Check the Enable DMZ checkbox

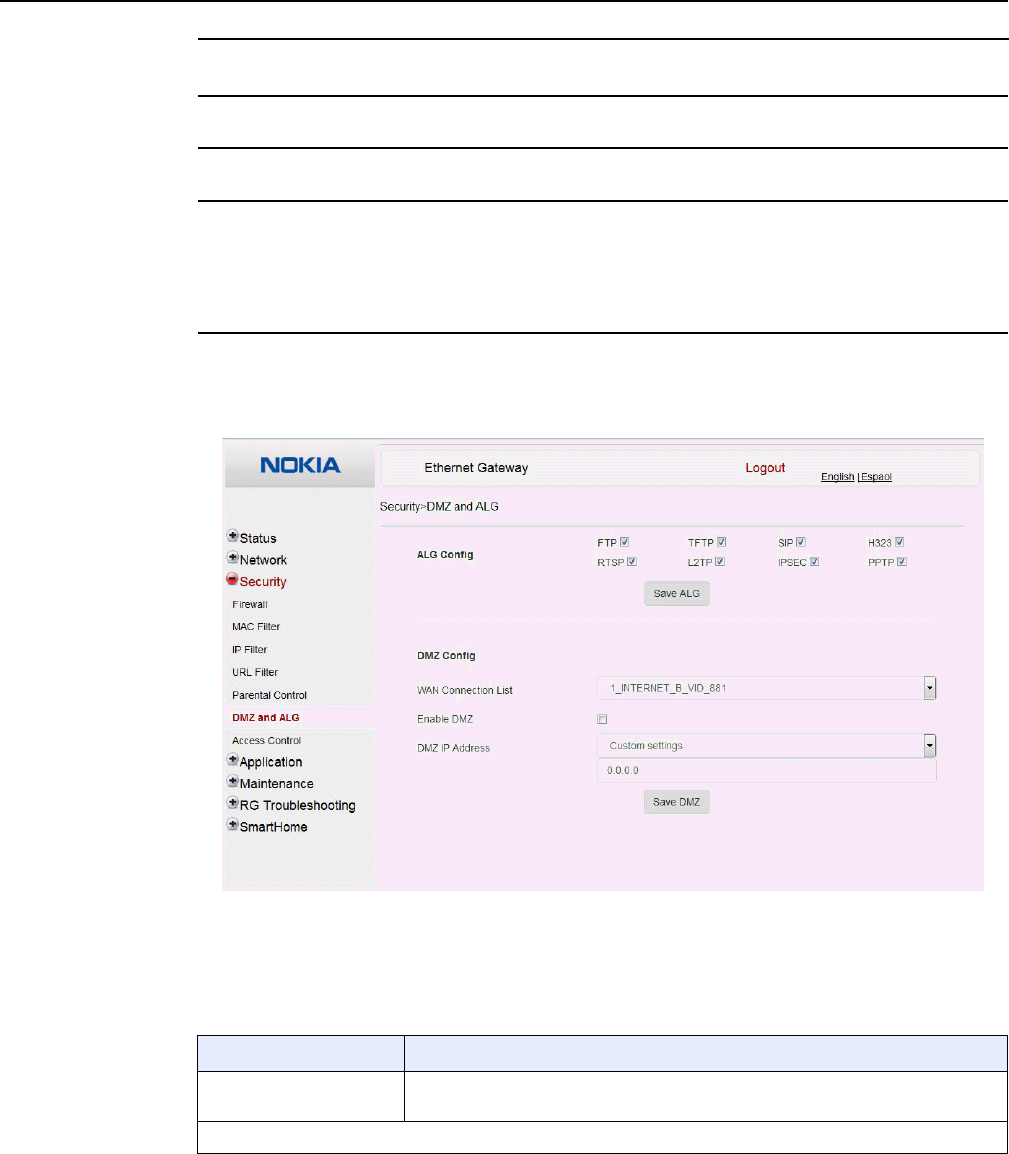(x=602, y=719)
